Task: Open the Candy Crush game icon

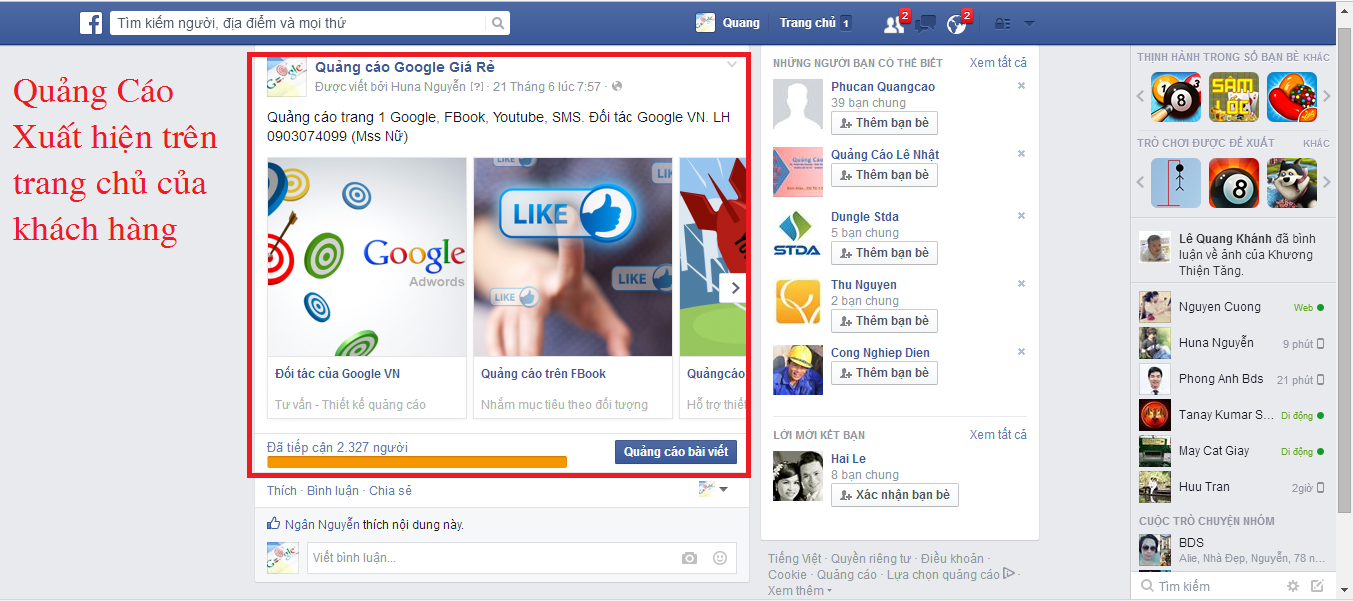Action: (1292, 97)
